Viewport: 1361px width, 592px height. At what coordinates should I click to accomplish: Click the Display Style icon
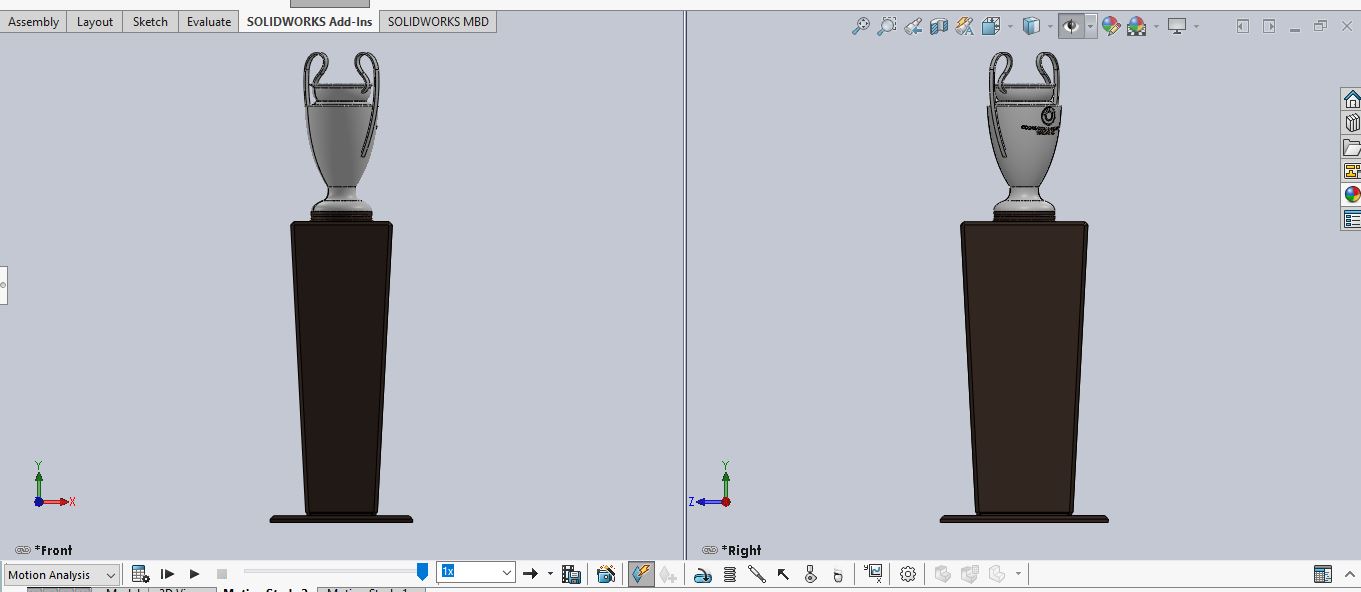pos(1031,26)
